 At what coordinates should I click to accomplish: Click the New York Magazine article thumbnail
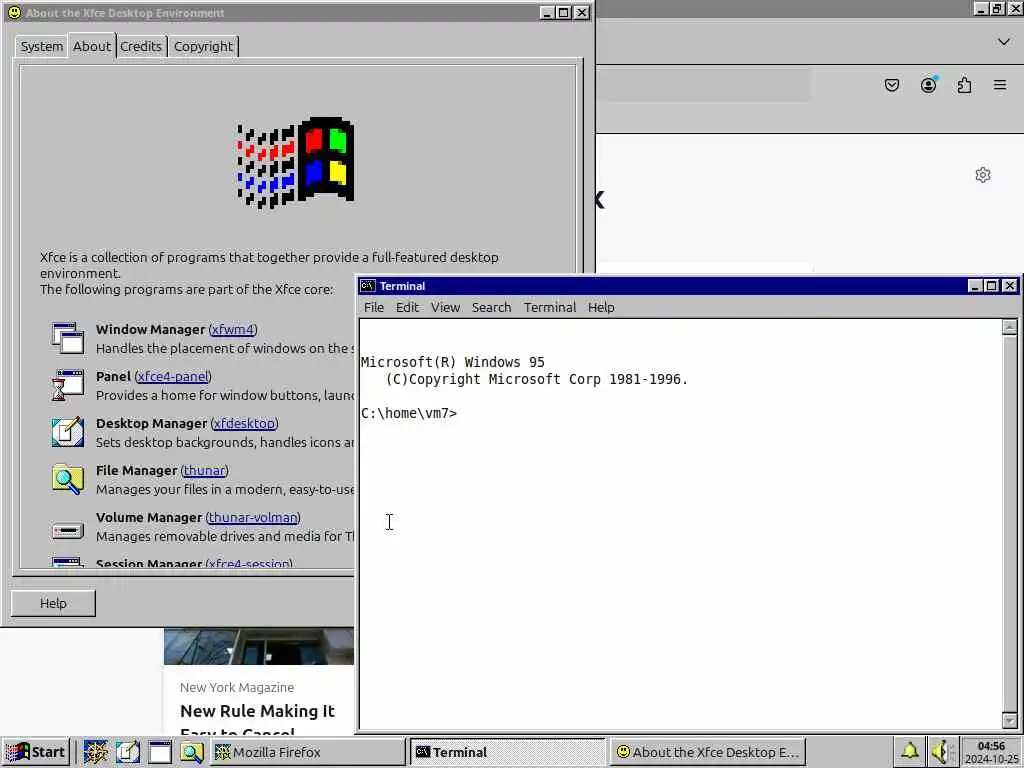(259, 647)
